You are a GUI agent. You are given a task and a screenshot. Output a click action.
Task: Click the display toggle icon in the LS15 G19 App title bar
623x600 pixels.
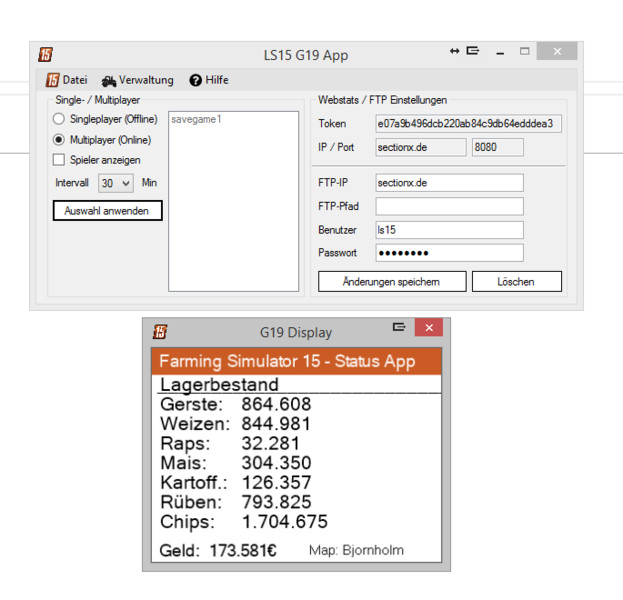[x=473, y=51]
